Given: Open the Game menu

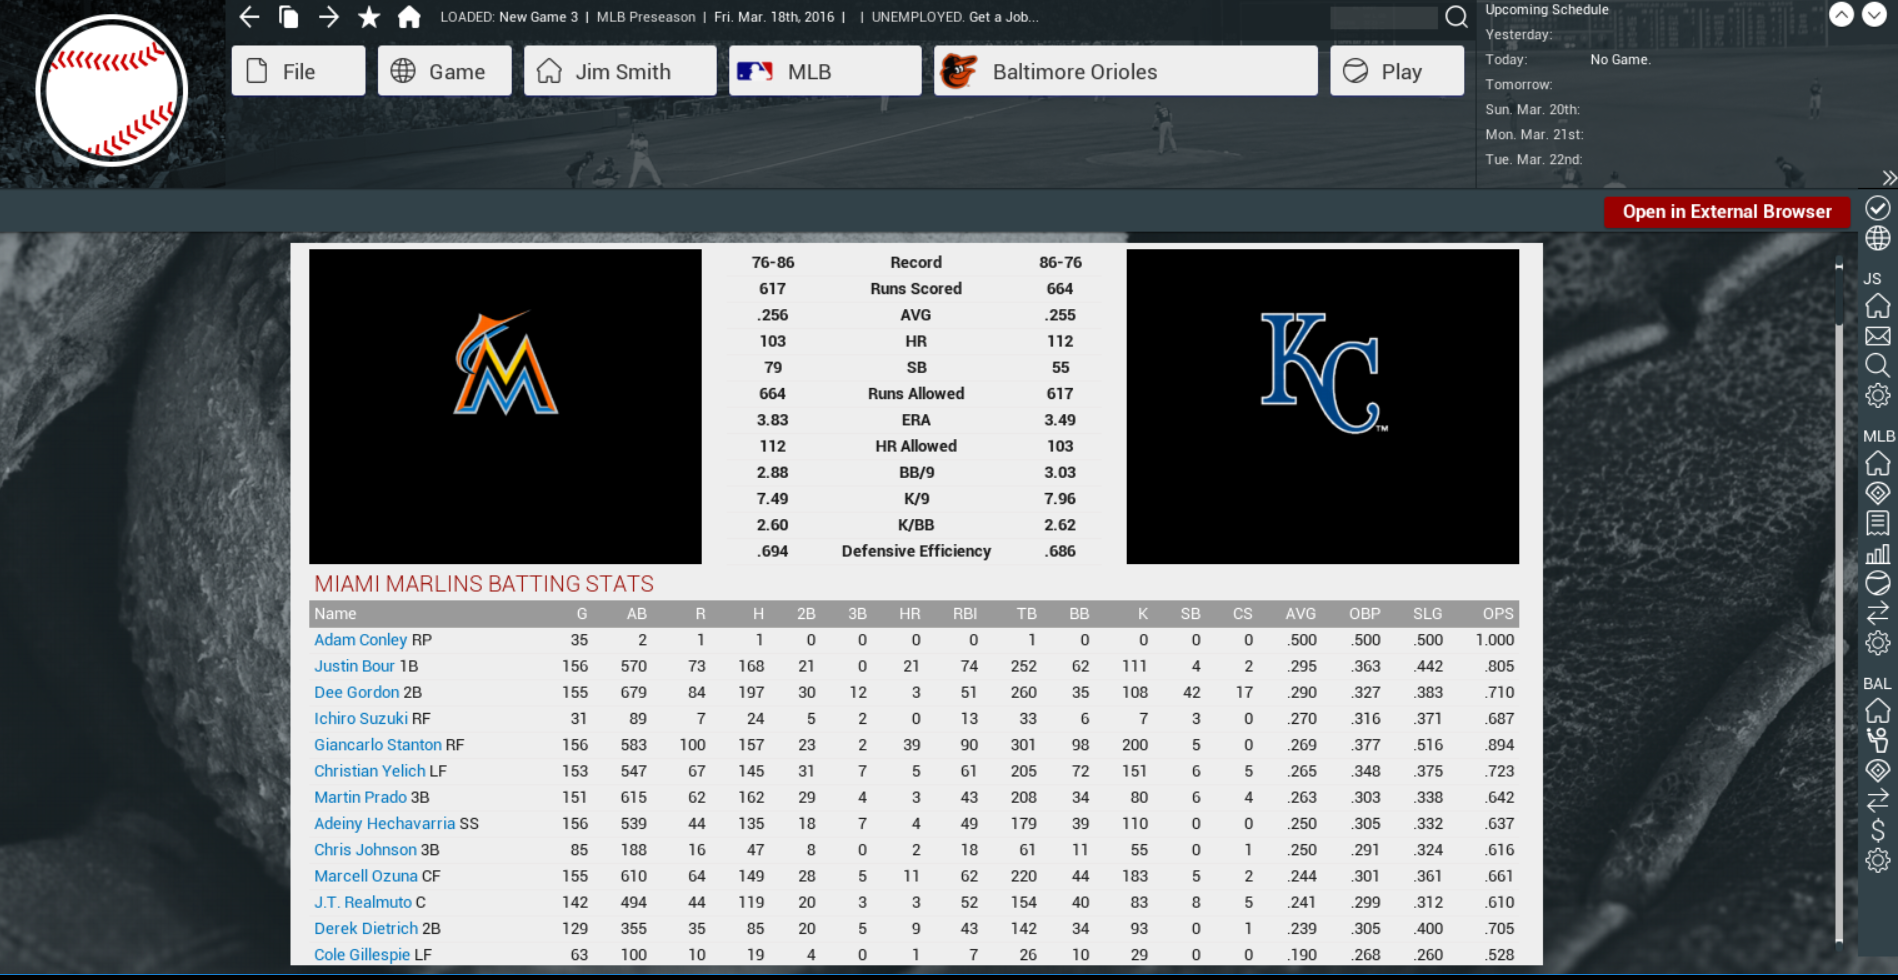Looking at the screenshot, I should click(x=444, y=71).
